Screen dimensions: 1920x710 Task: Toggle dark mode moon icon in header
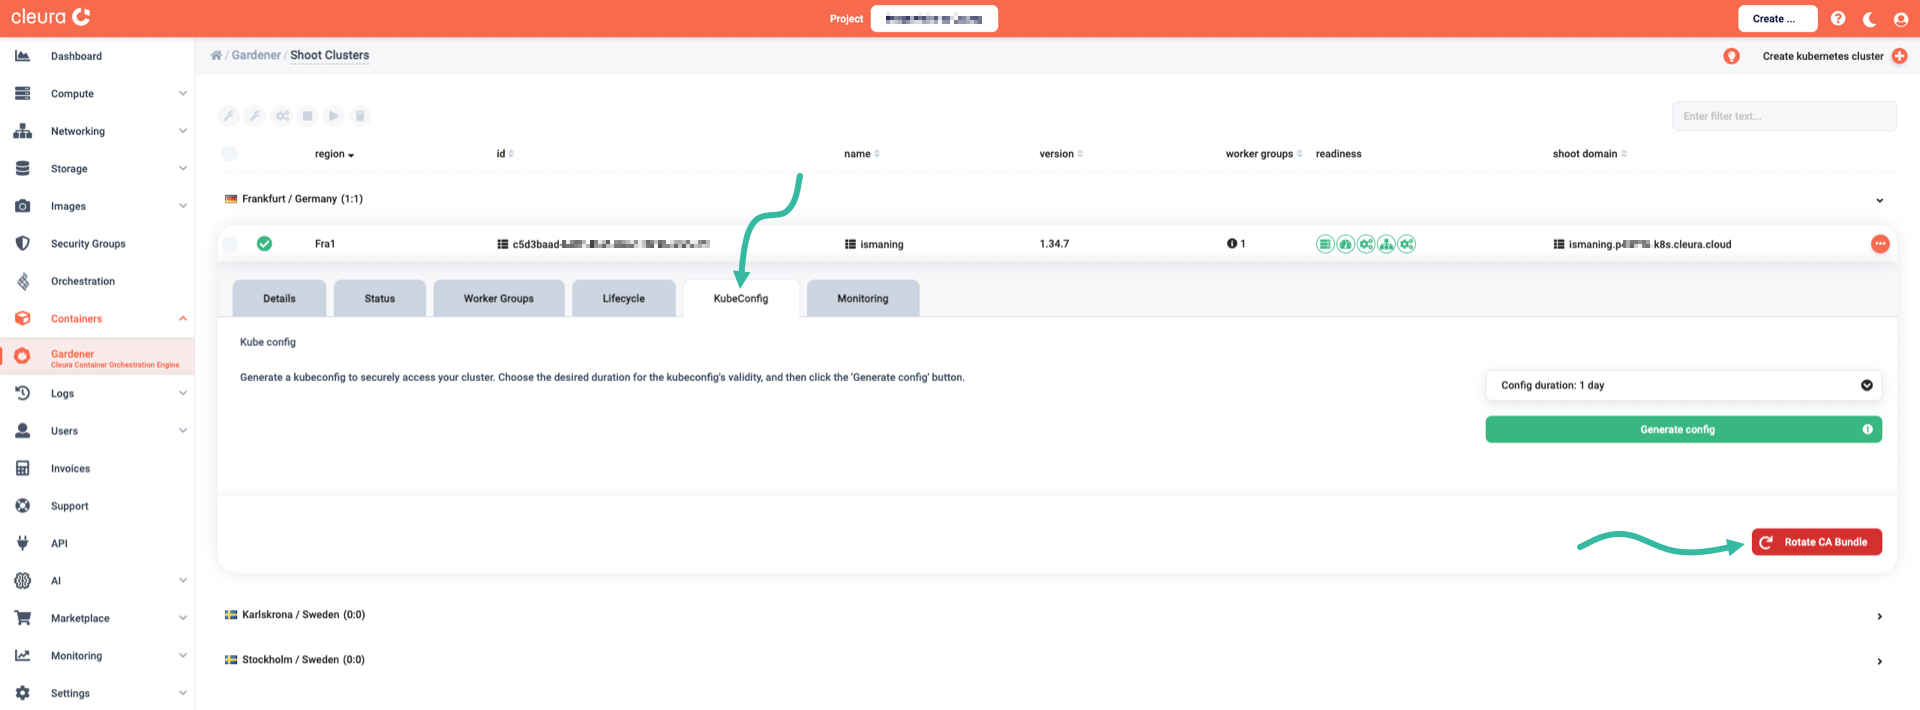1869,19
